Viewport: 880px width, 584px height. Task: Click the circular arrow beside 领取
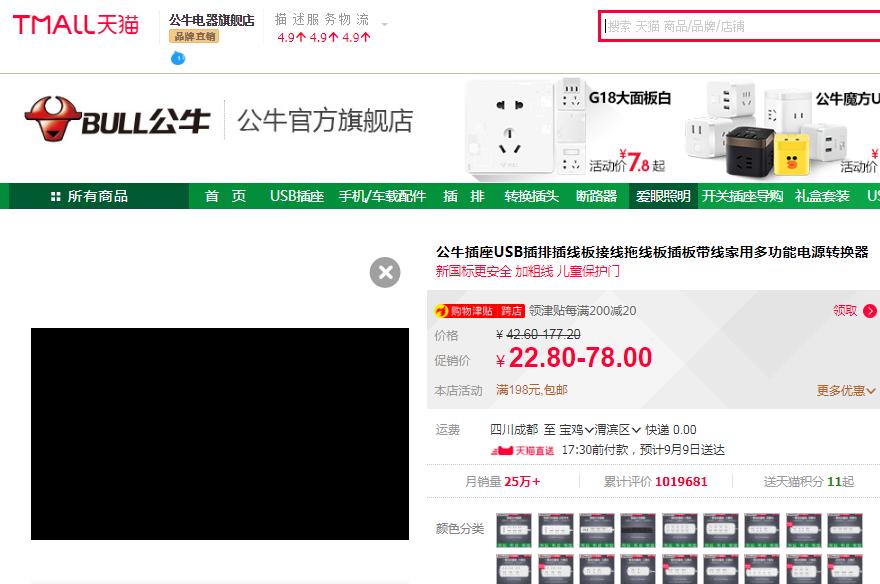coord(871,310)
